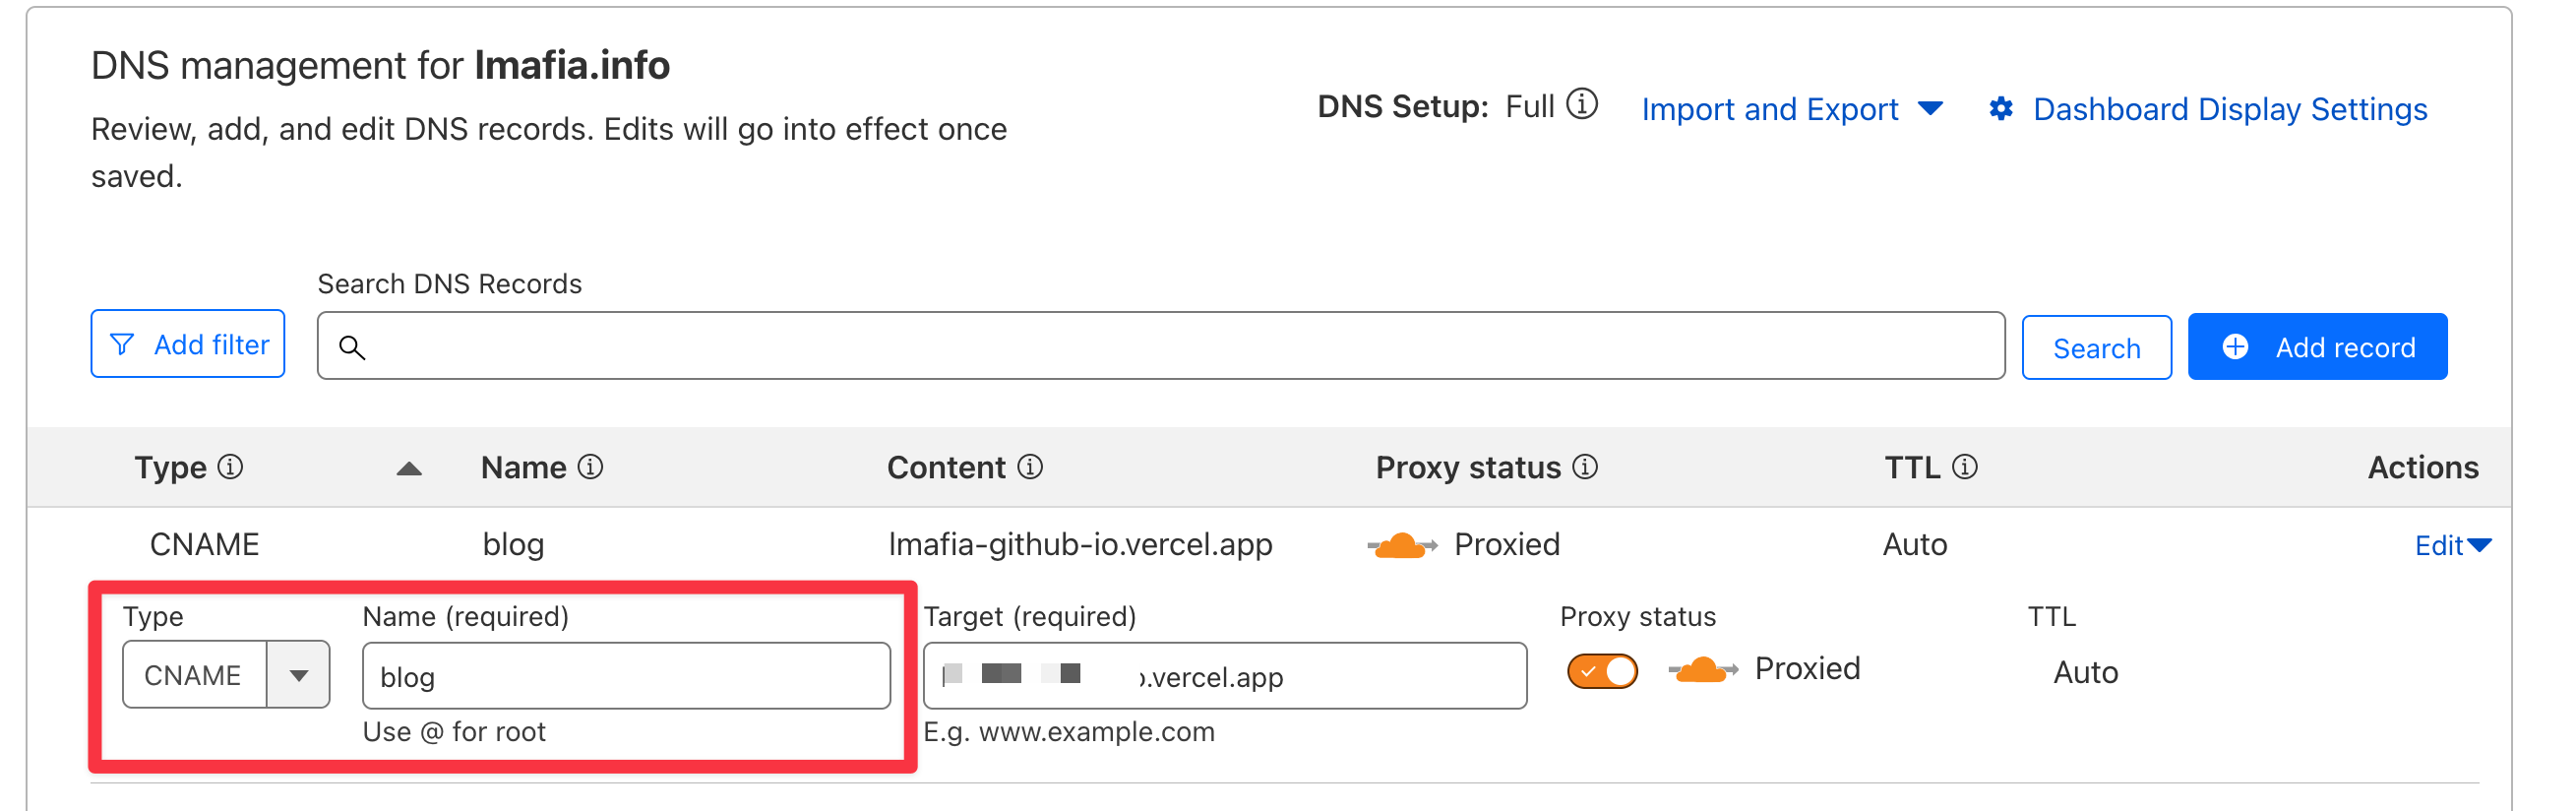Click the Content column info icon

click(1030, 467)
